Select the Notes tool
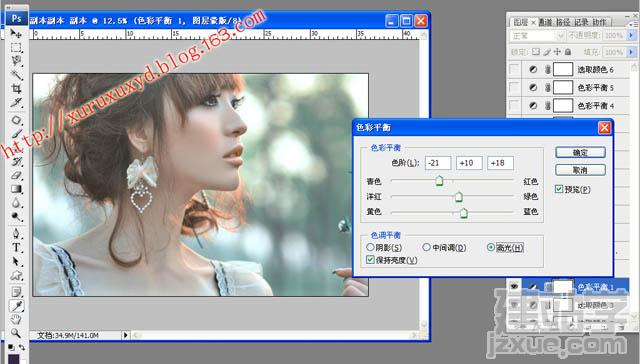 [x=16, y=292]
